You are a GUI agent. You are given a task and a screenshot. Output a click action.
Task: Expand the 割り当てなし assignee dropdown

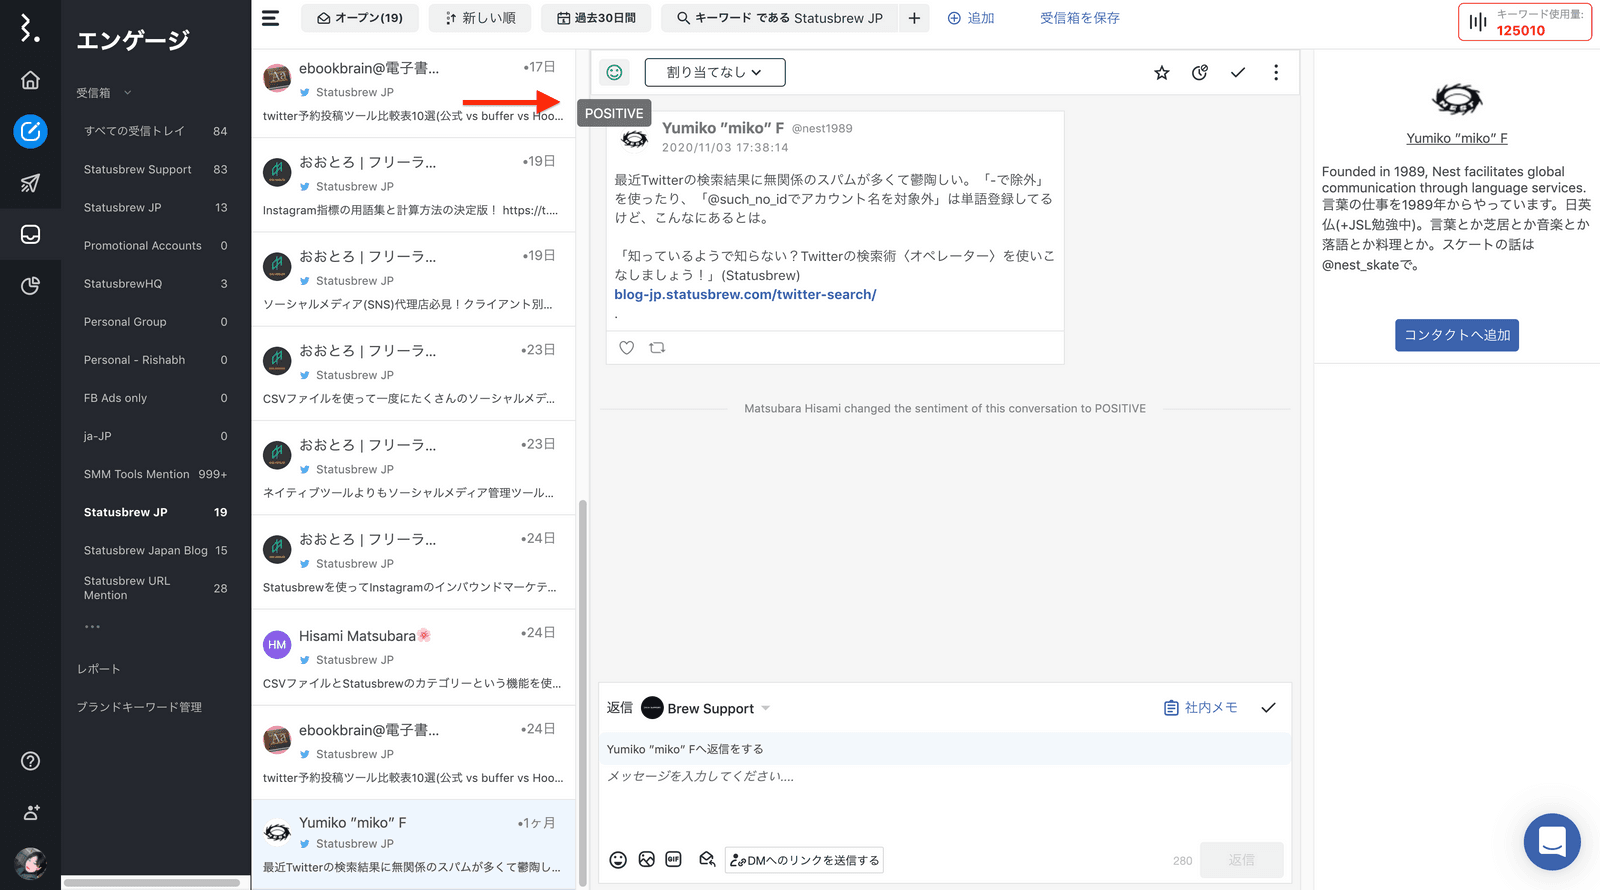(x=714, y=72)
